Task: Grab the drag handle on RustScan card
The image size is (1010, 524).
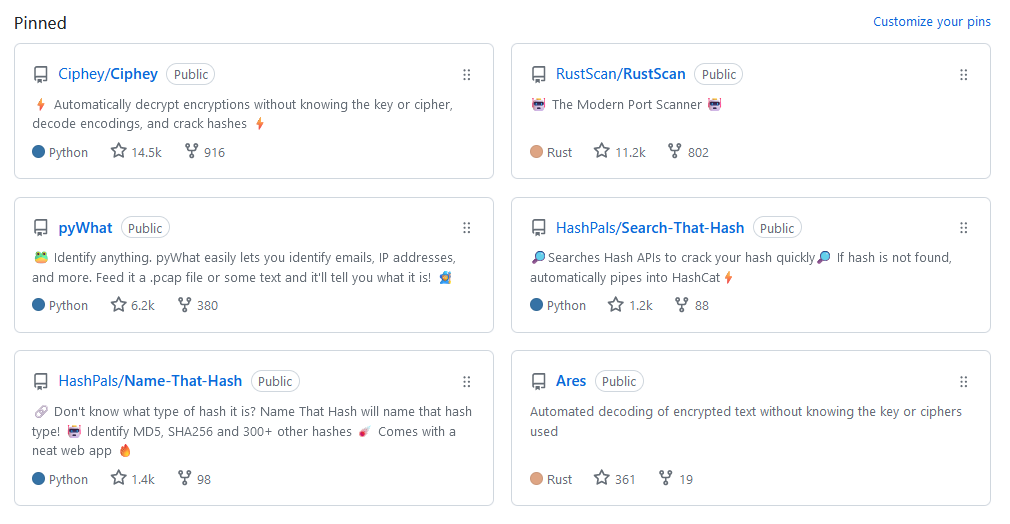Action: point(964,75)
